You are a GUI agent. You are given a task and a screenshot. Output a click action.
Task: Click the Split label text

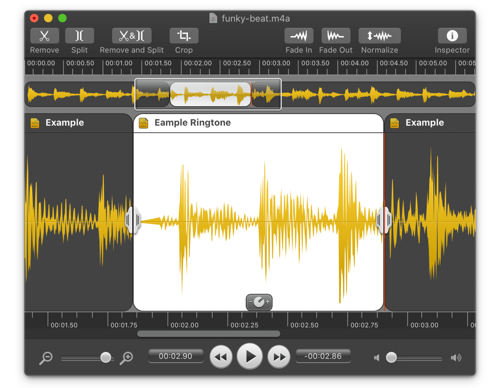tap(79, 50)
